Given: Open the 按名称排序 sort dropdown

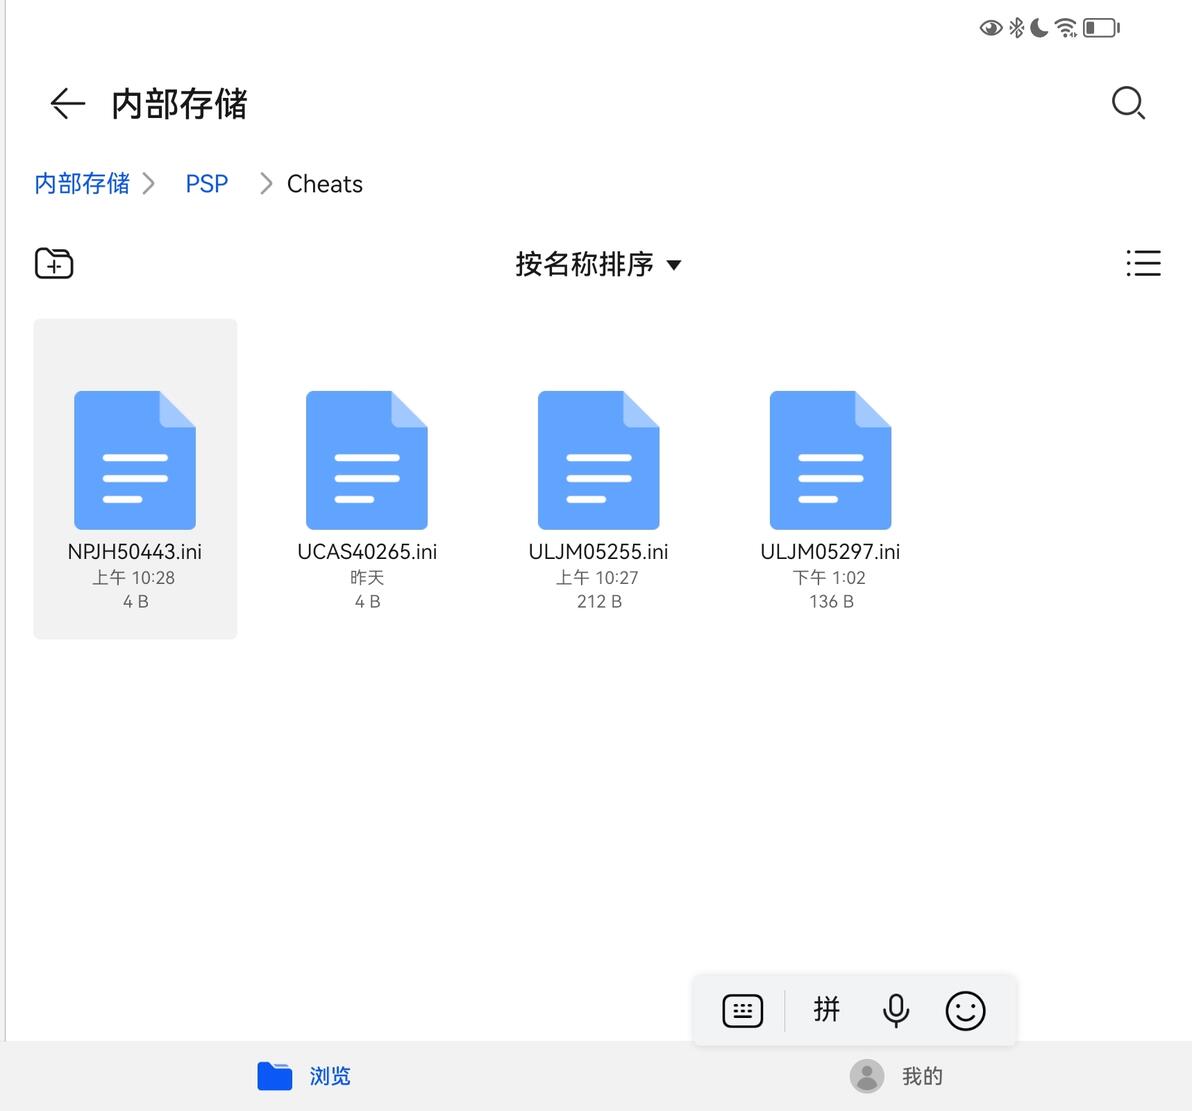Looking at the screenshot, I should coord(597,264).
